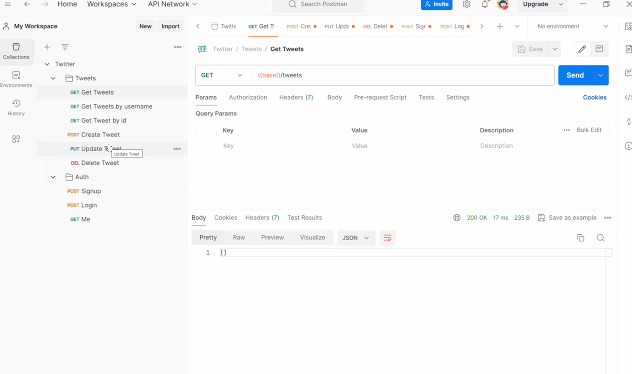Open the tab list dropdown chevron
This screenshot has width=632, height=374.
coord(517,26)
